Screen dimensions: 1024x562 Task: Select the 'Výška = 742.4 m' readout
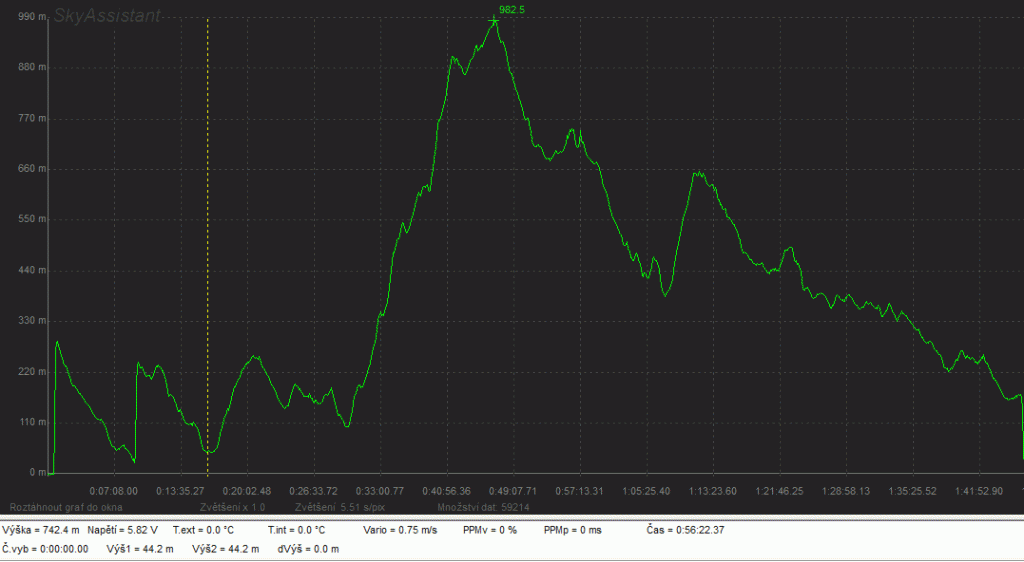pos(41,529)
